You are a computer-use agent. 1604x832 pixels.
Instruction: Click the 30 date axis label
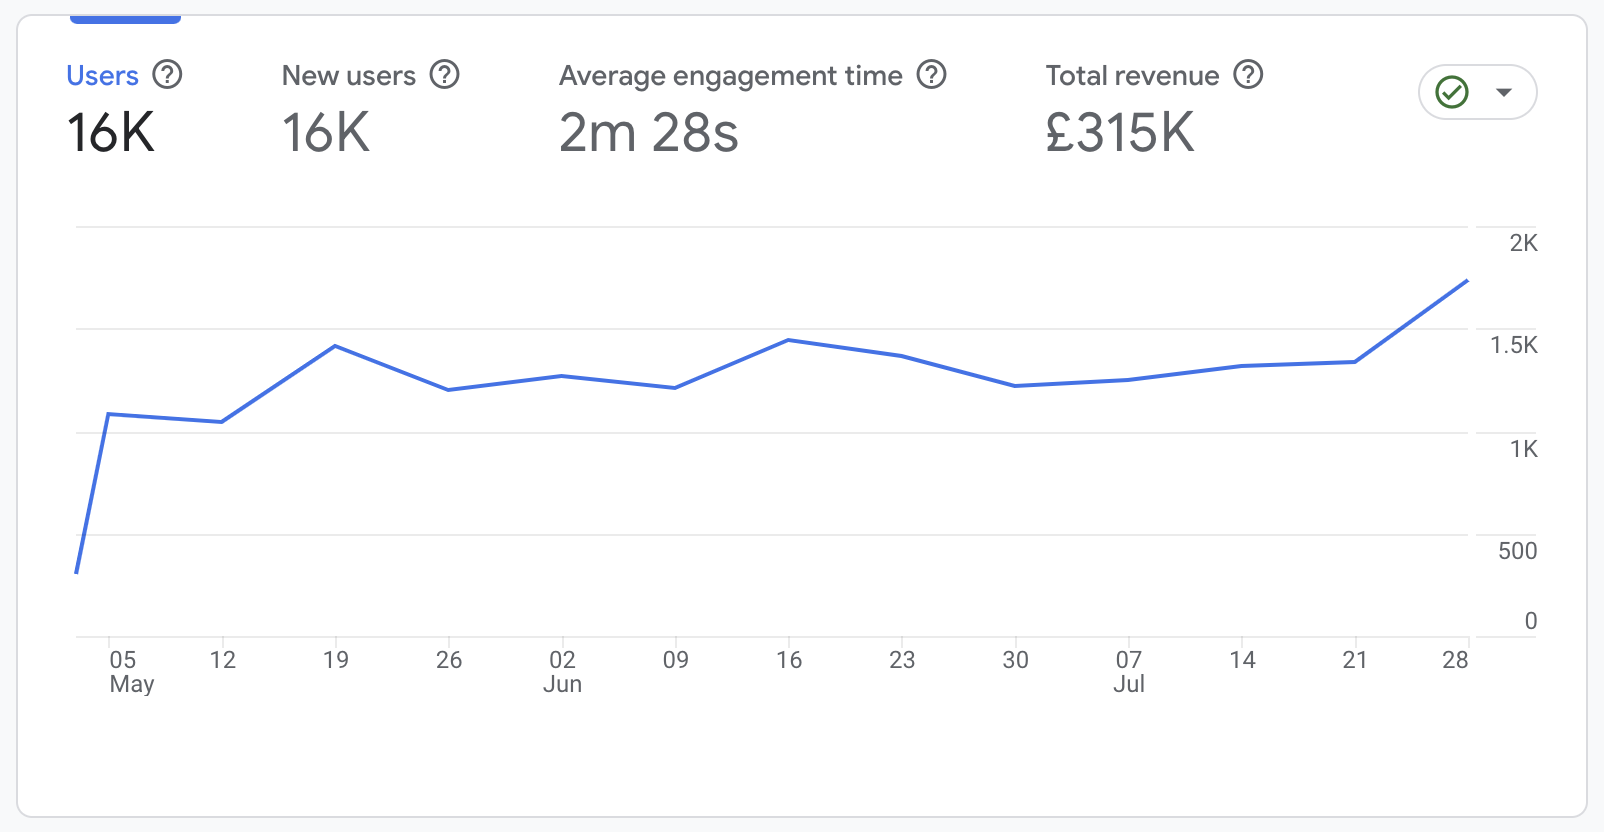pyautogui.click(x=1015, y=660)
